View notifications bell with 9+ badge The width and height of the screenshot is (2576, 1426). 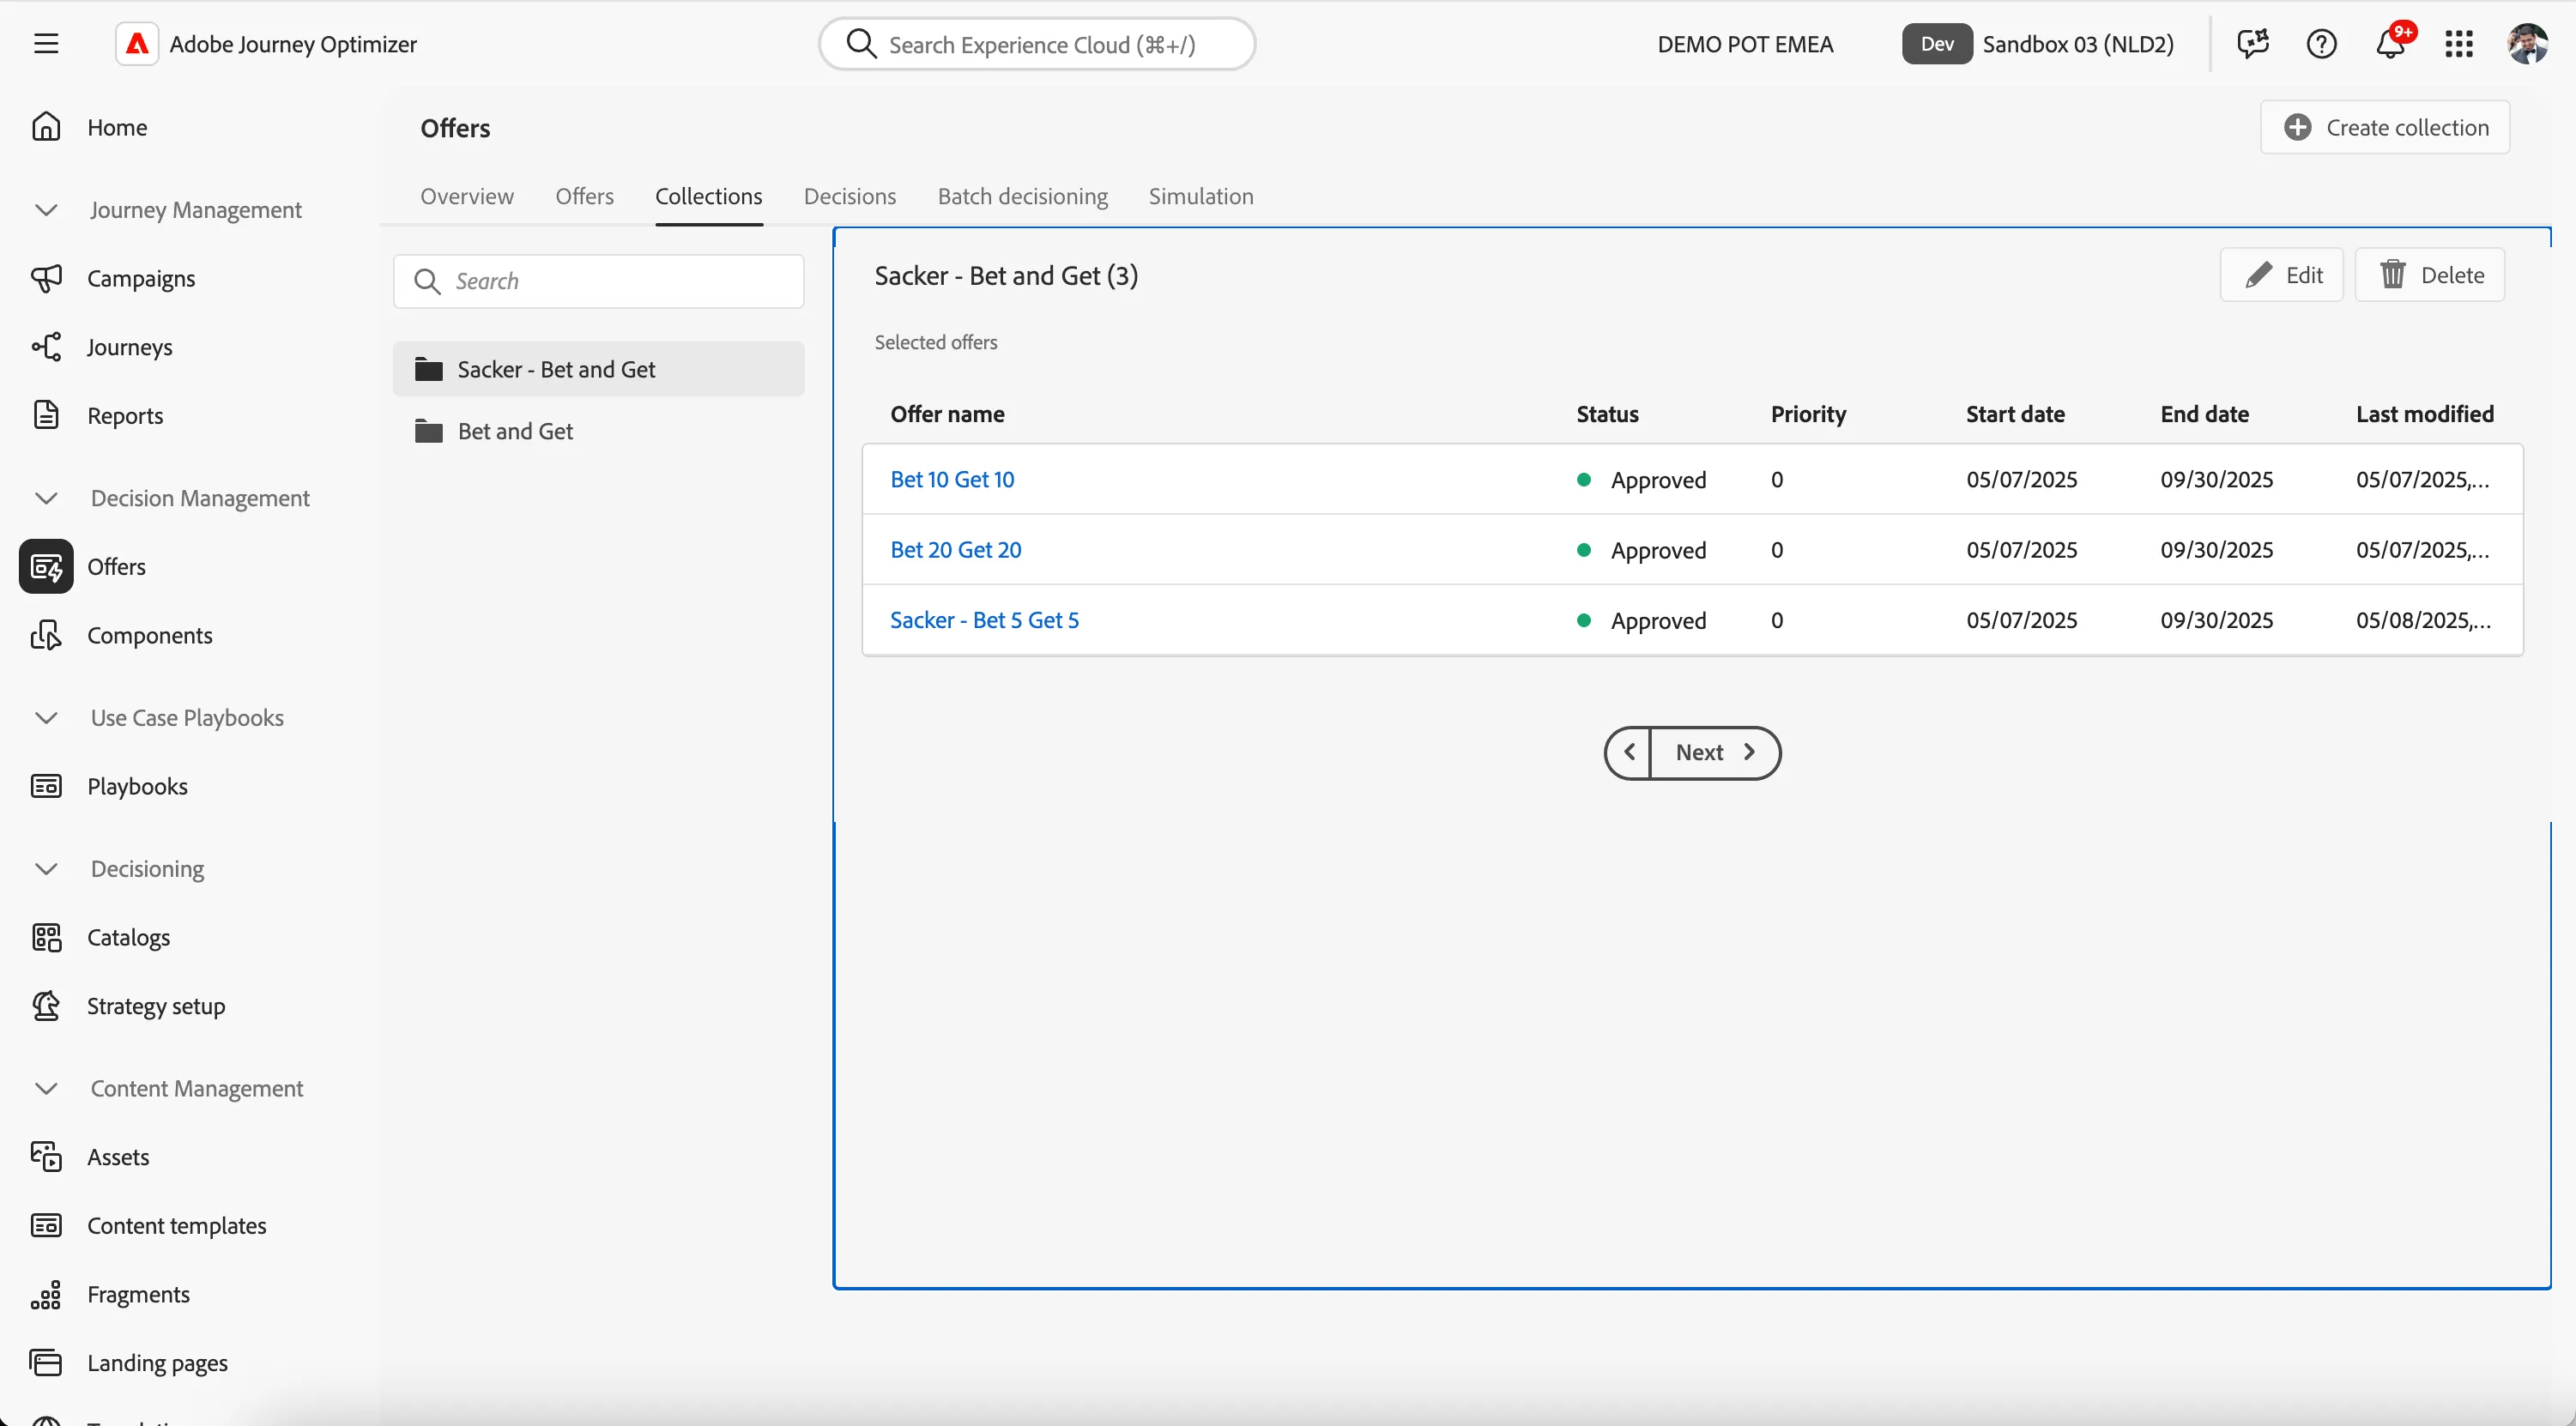click(x=2392, y=42)
